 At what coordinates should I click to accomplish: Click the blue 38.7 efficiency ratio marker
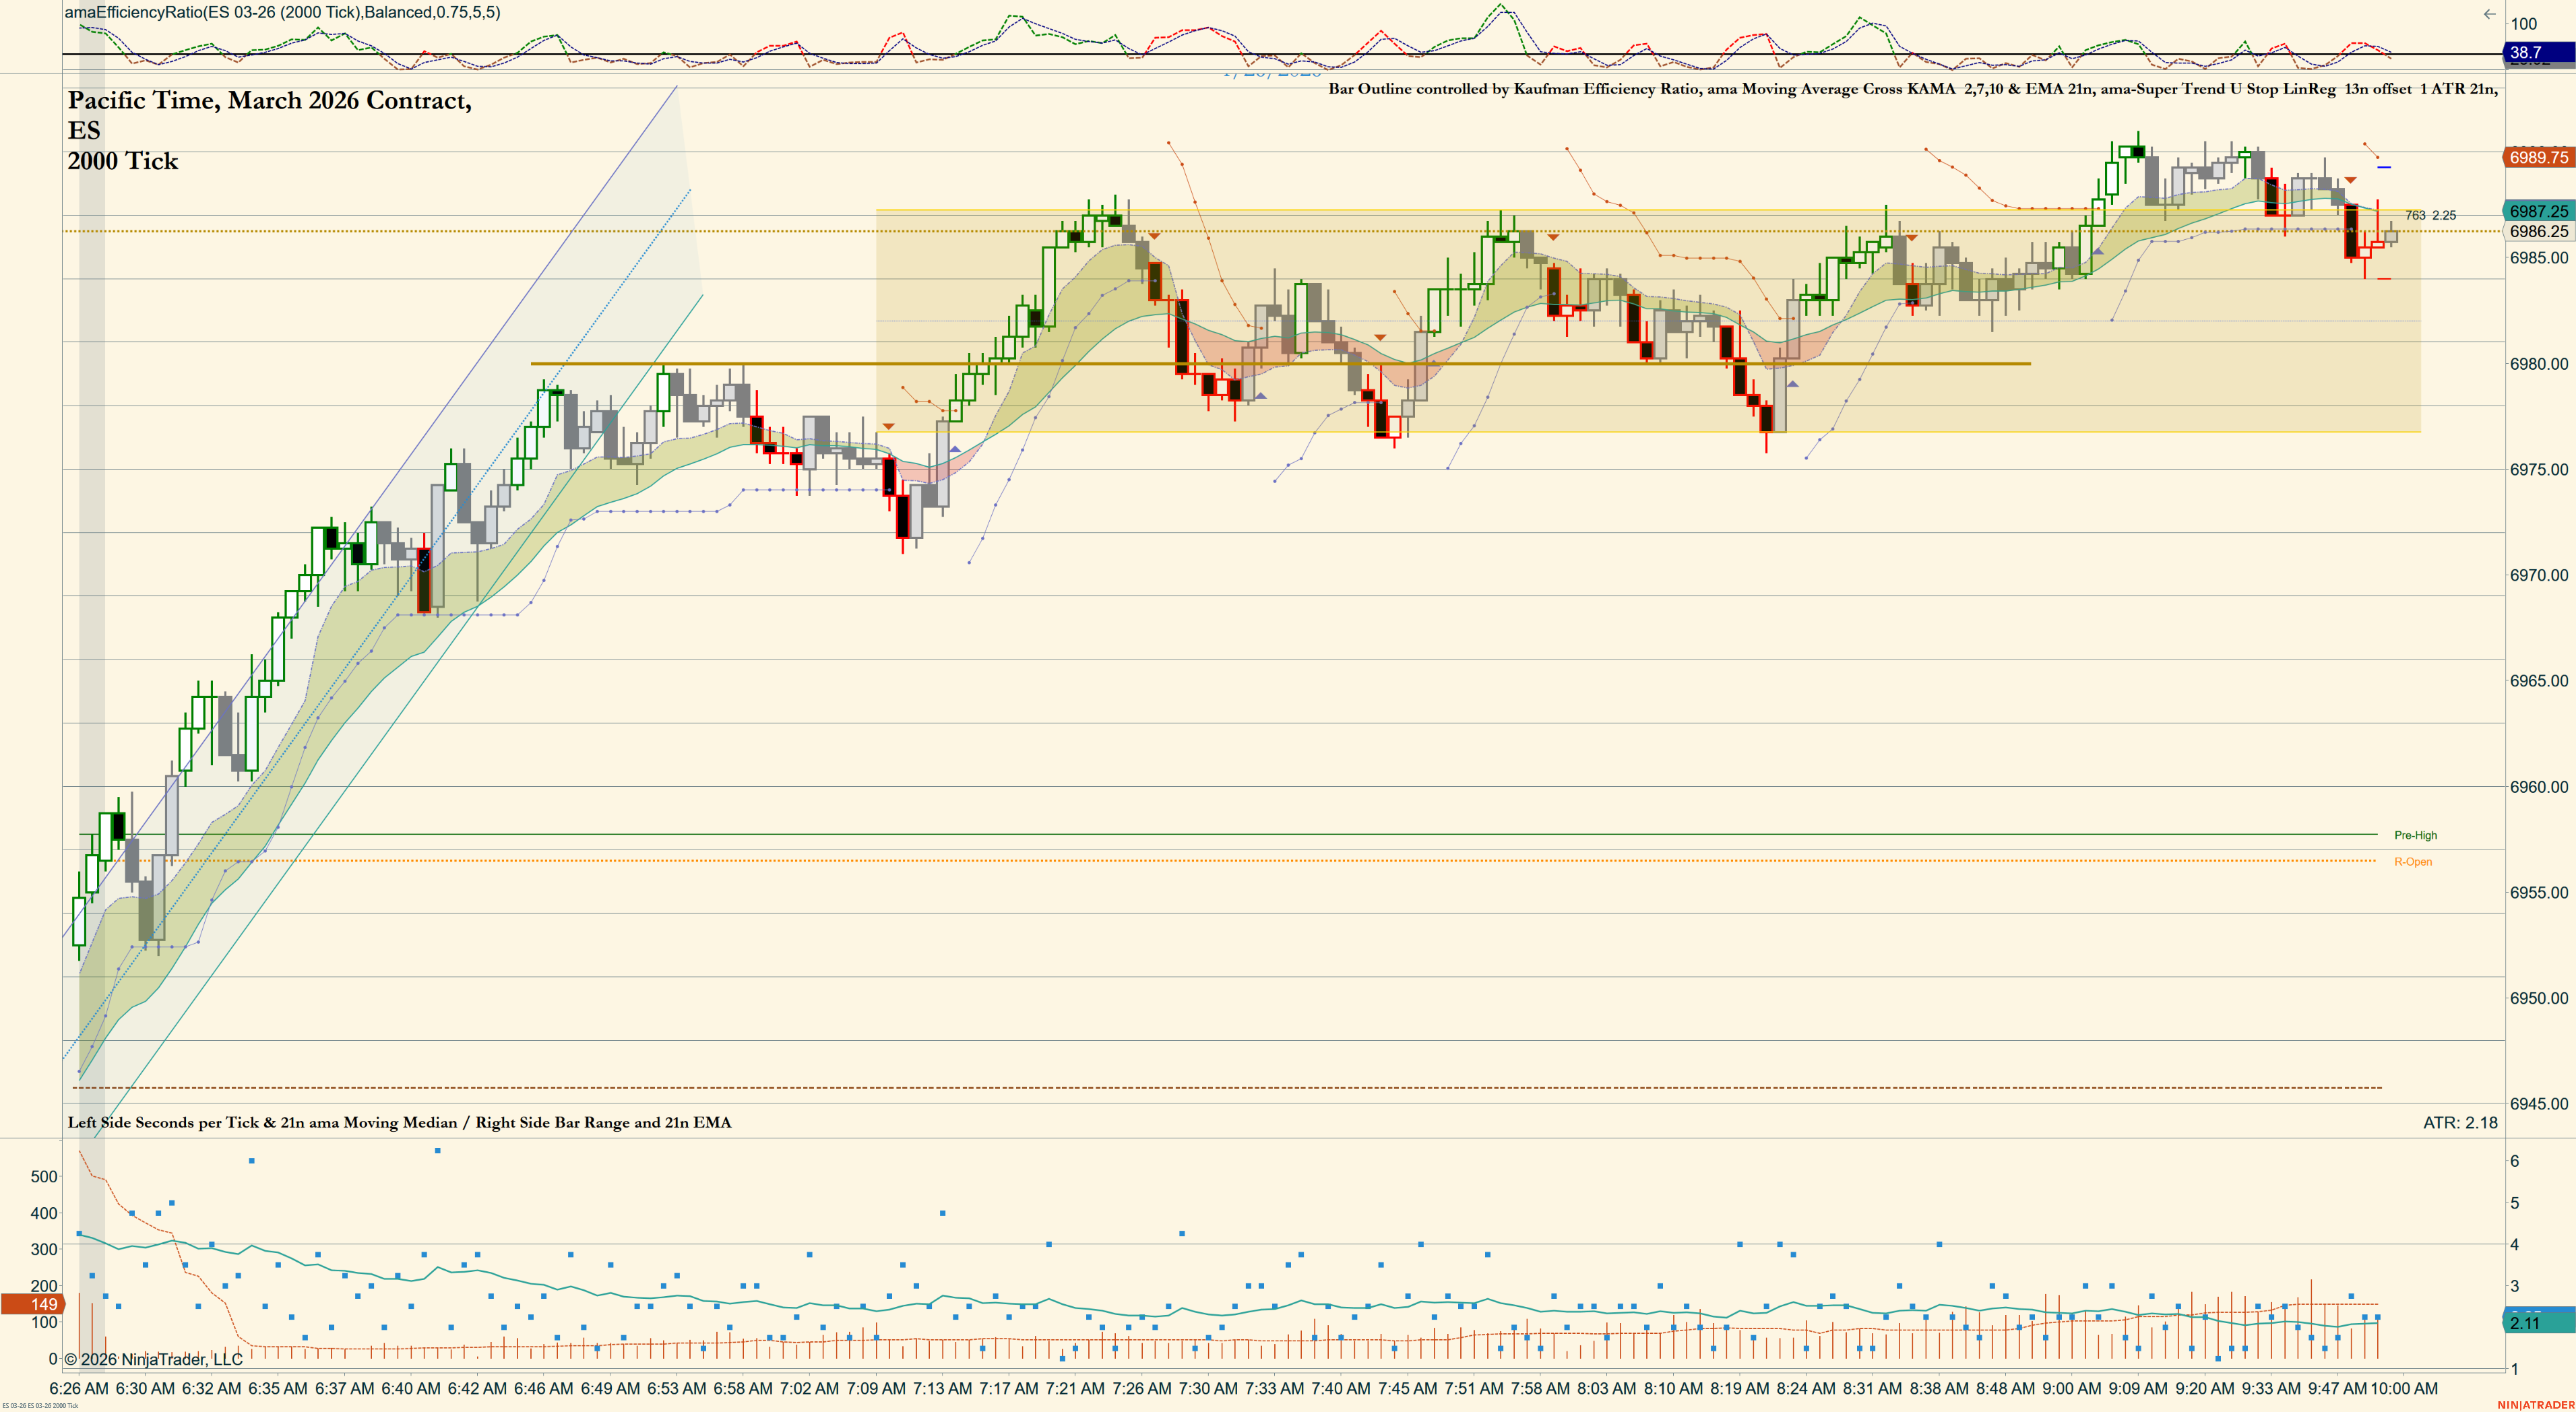2540,52
